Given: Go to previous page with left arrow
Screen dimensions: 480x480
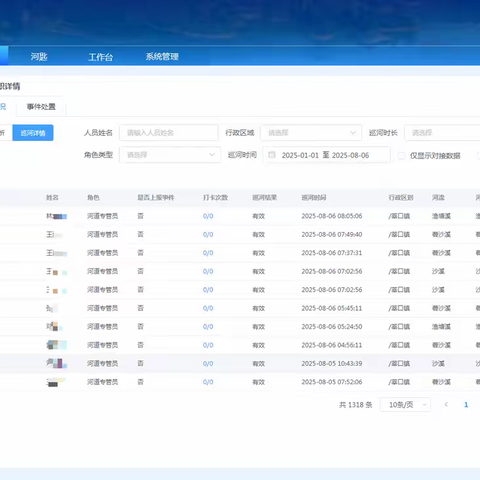Looking at the screenshot, I should 446,404.
